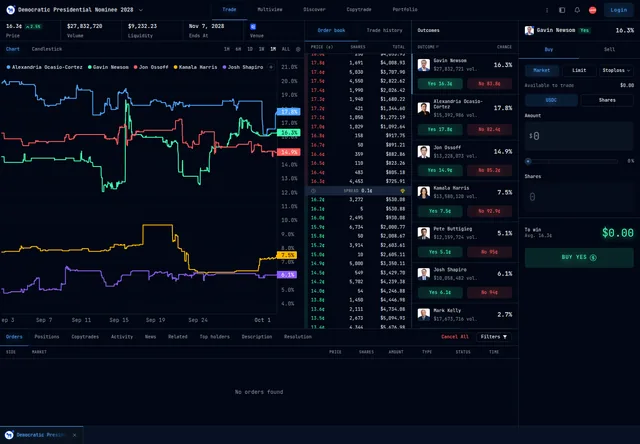Click the Amount dollar input field
The image size is (640, 444).
pyautogui.click(x=579, y=136)
